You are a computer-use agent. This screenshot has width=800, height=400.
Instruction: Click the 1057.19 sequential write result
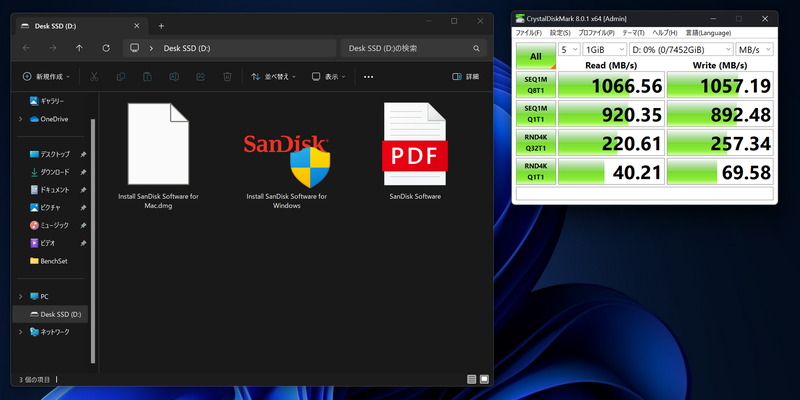click(x=720, y=85)
